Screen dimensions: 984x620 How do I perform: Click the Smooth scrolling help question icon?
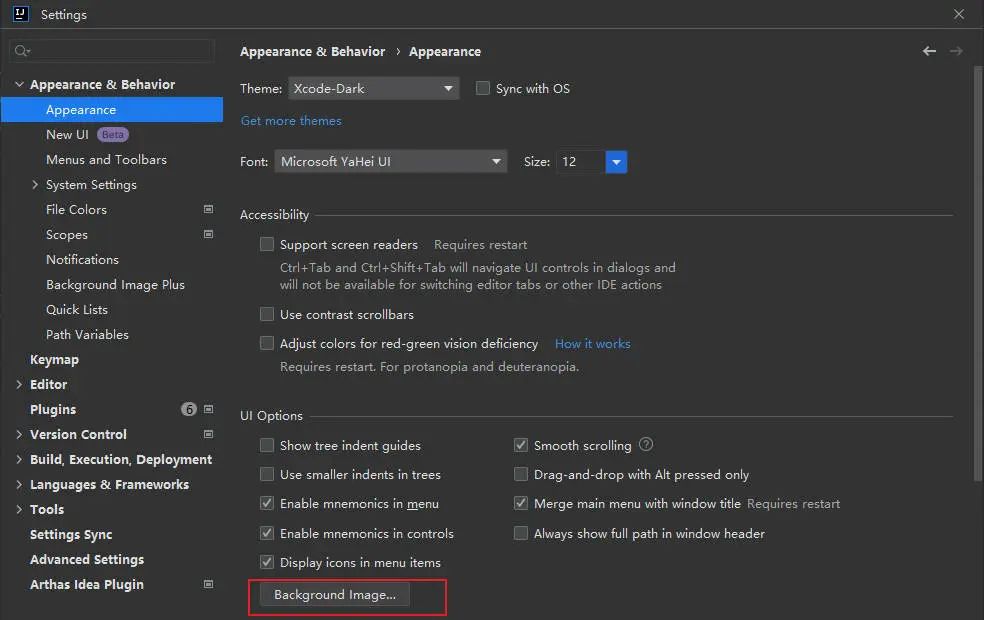646,445
